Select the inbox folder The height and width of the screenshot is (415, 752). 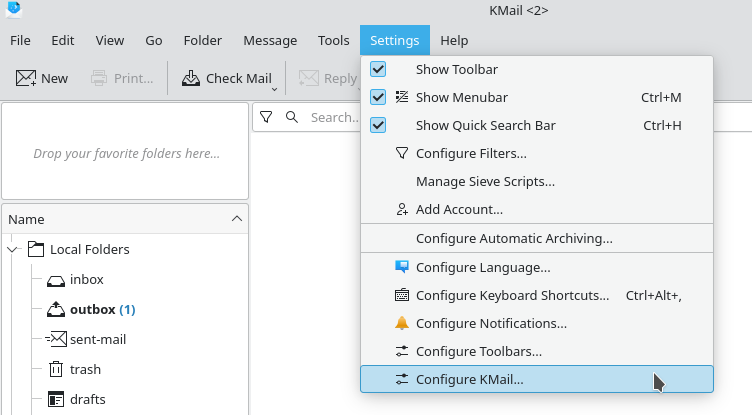point(86,279)
